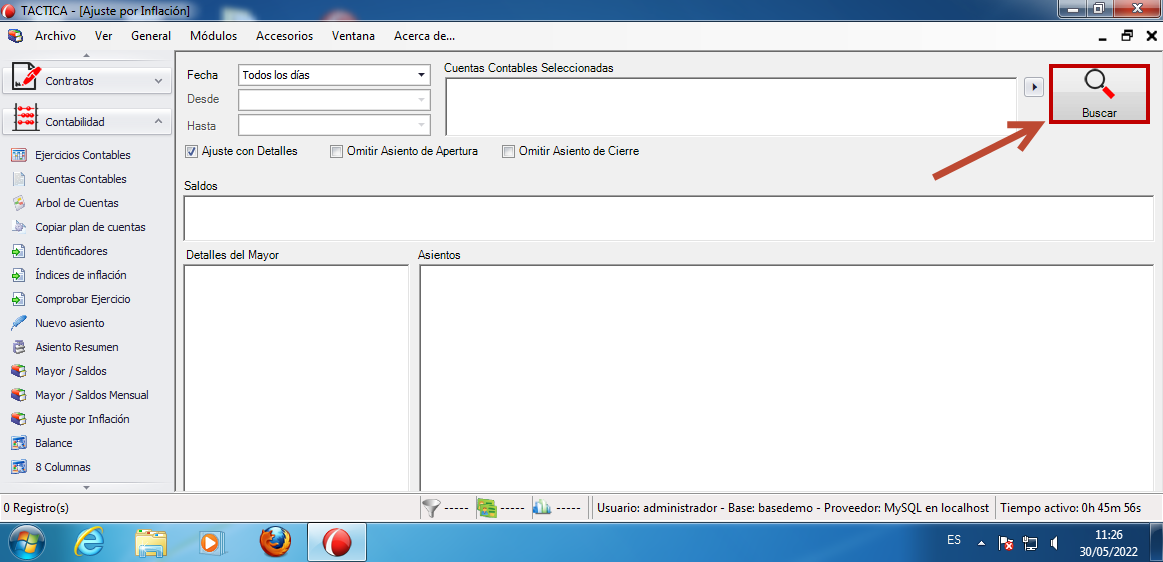The image size is (1163, 562).
Task: Open Windows Explorer folder in taskbar
Action: [151, 543]
